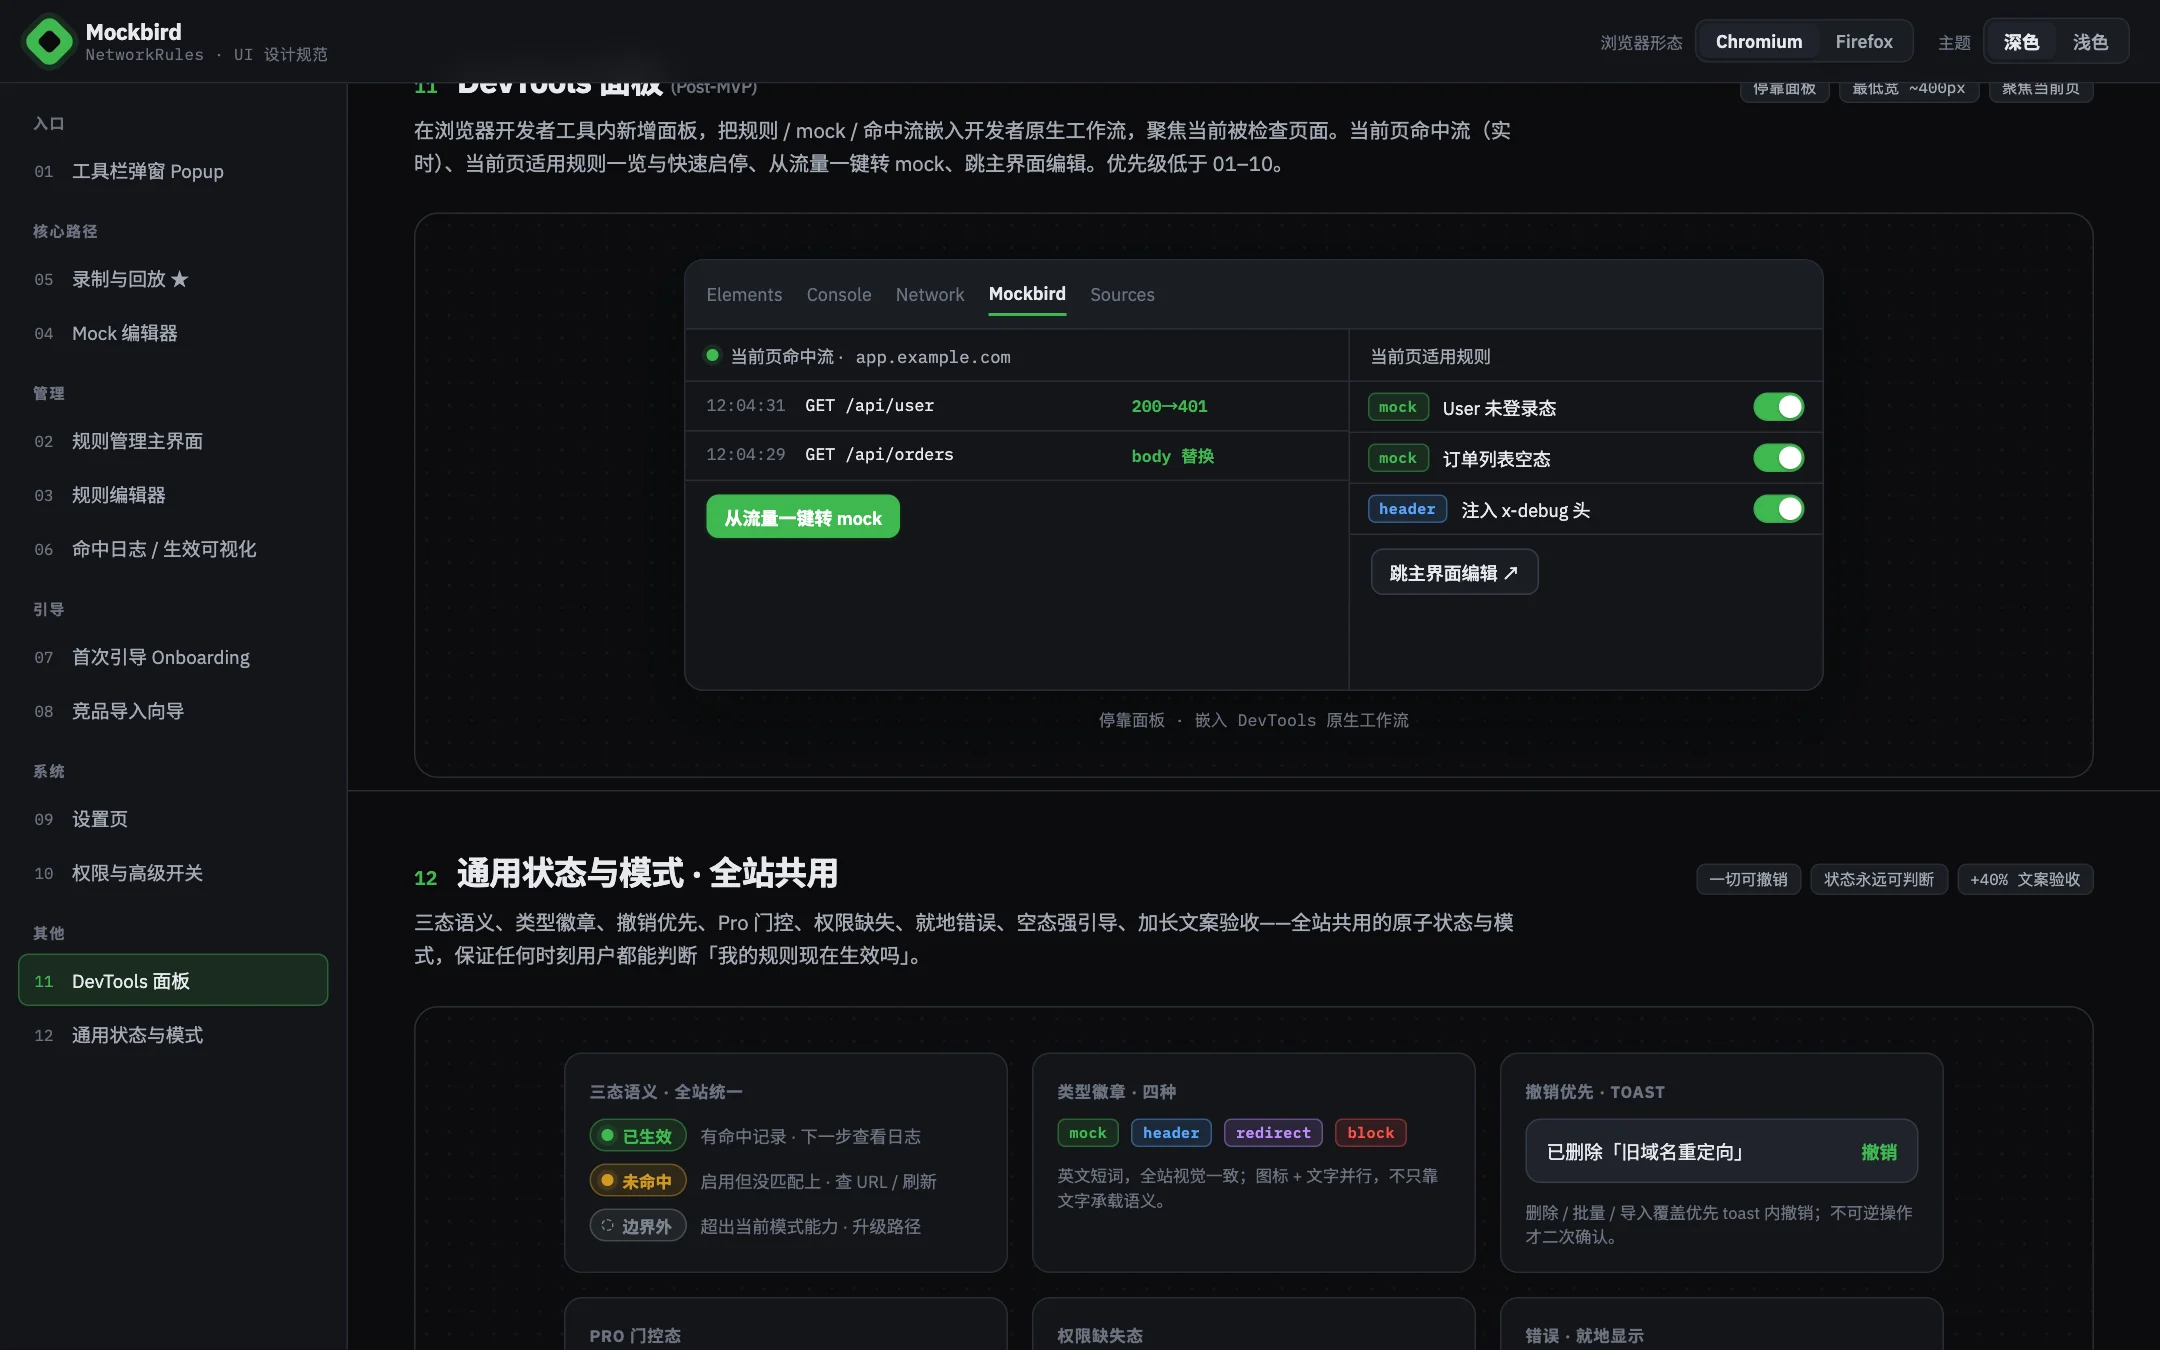Click the mock badge next to User 未登录态

[x=1397, y=407]
